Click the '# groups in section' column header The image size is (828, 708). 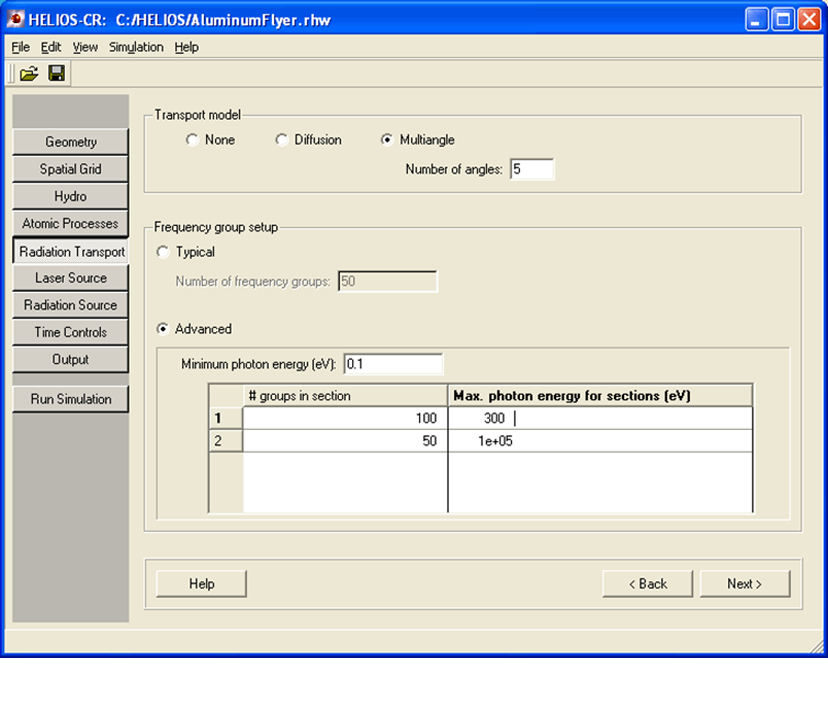tap(345, 396)
